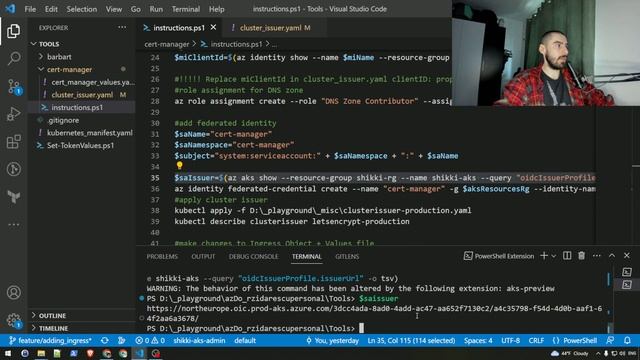
Task: Expand the TIMELINE section
Action: 53,328
